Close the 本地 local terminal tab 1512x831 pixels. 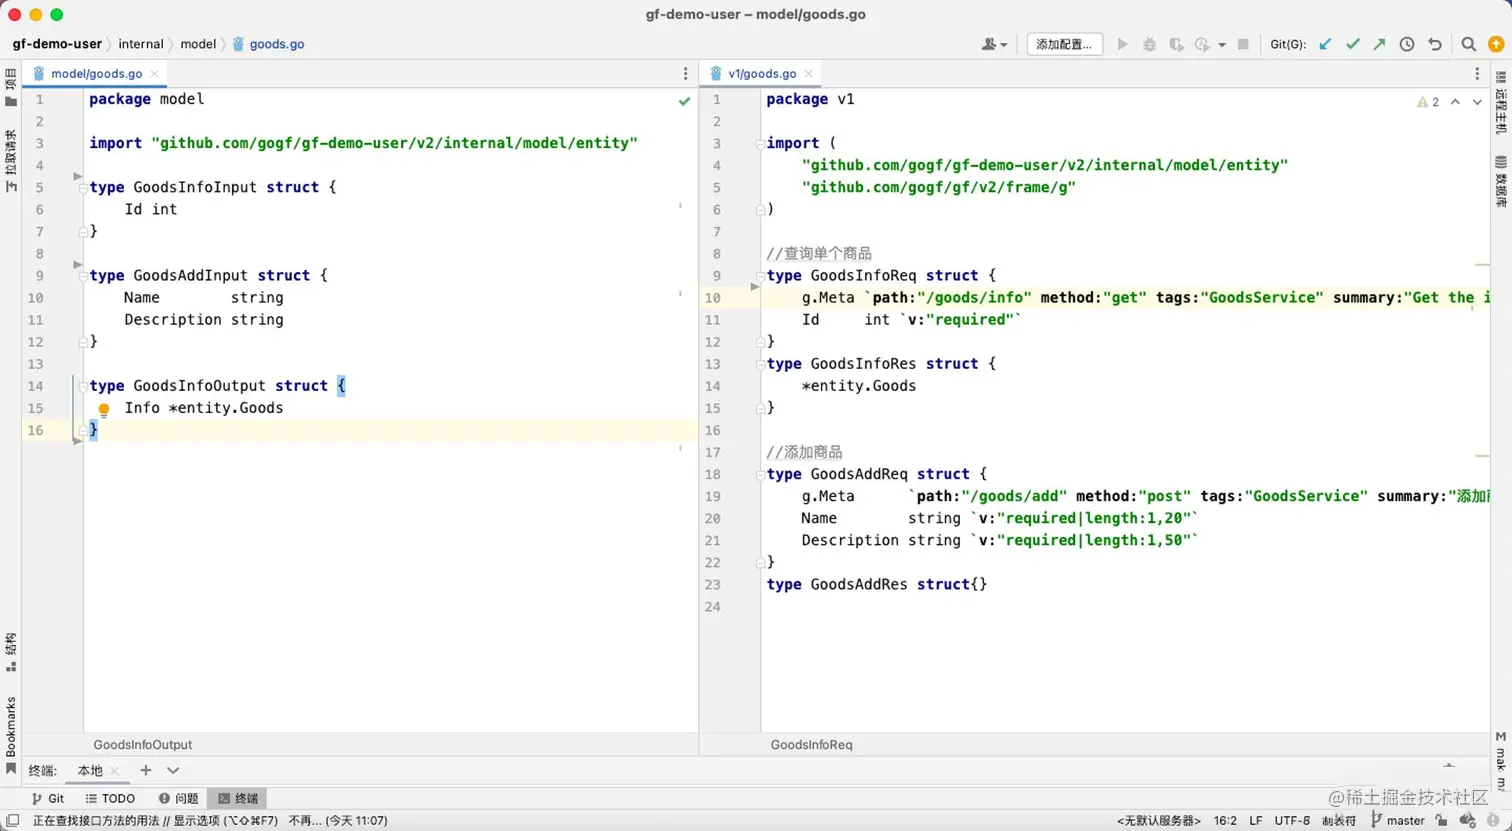click(x=115, y=771)
